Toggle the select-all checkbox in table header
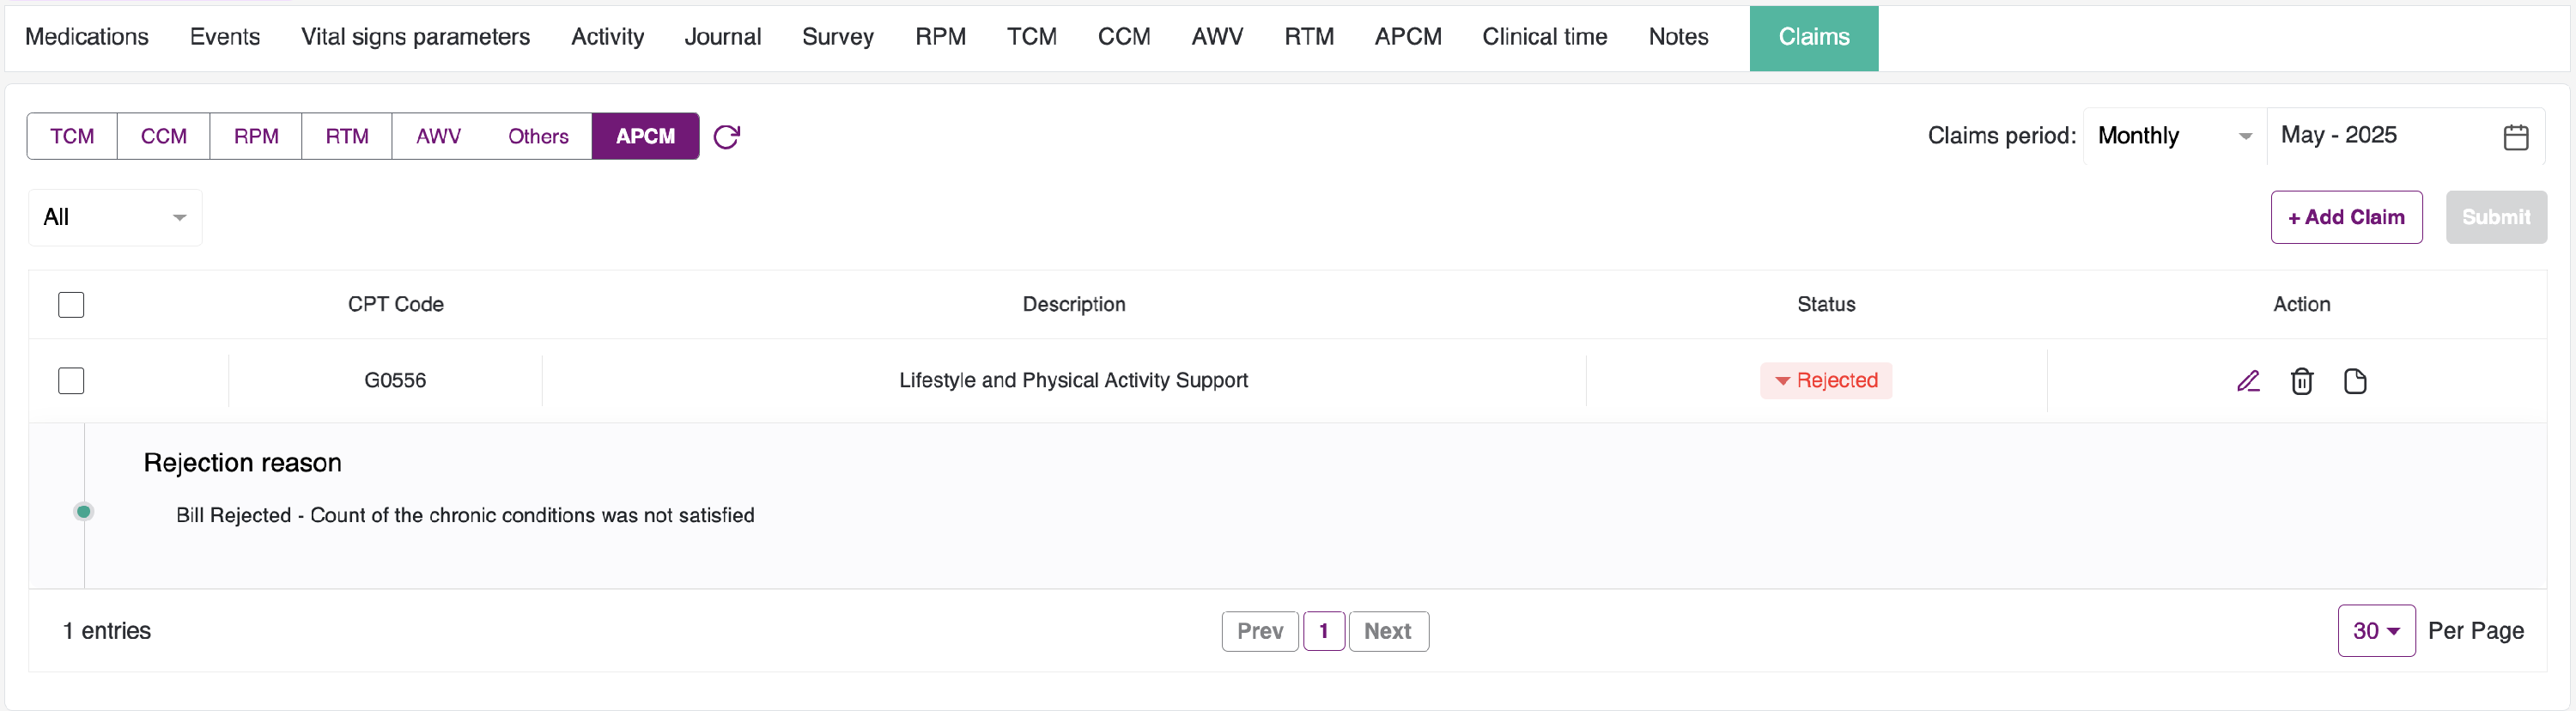The width and height of the screenshot is (2576, 711). (x=71, y=304)
